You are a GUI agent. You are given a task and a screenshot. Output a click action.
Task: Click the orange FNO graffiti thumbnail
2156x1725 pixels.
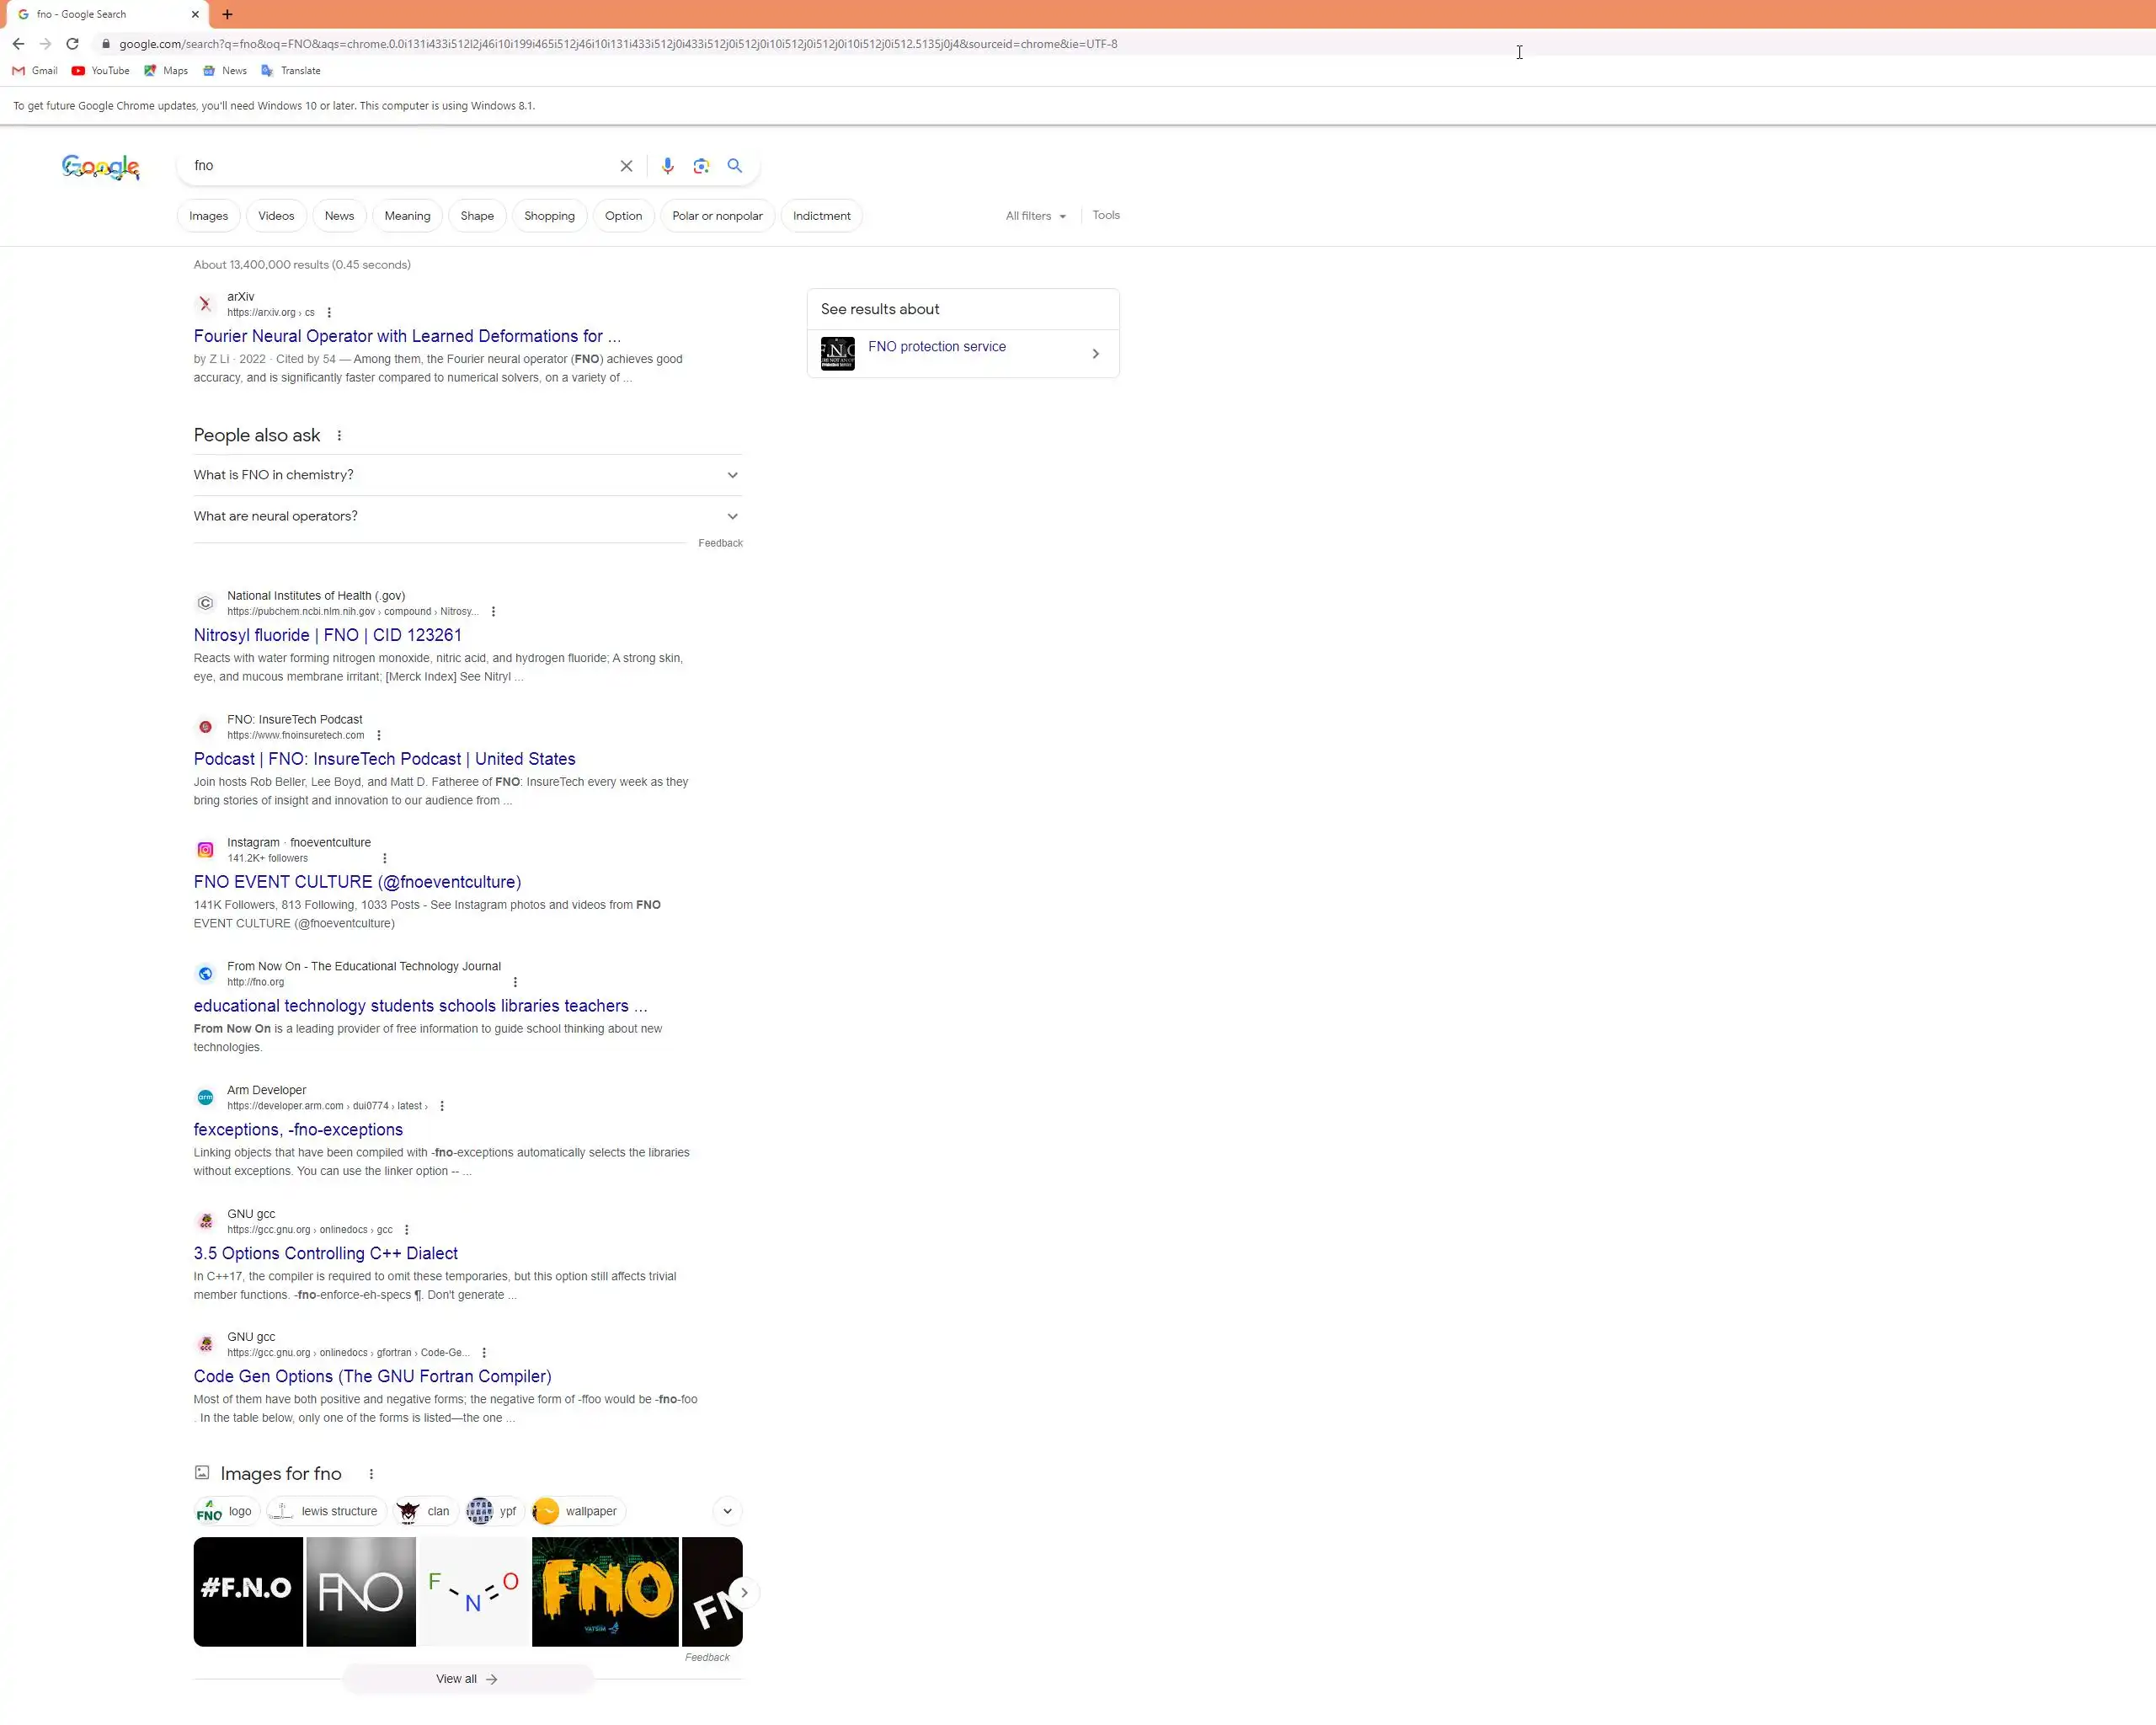(605, 1592)
